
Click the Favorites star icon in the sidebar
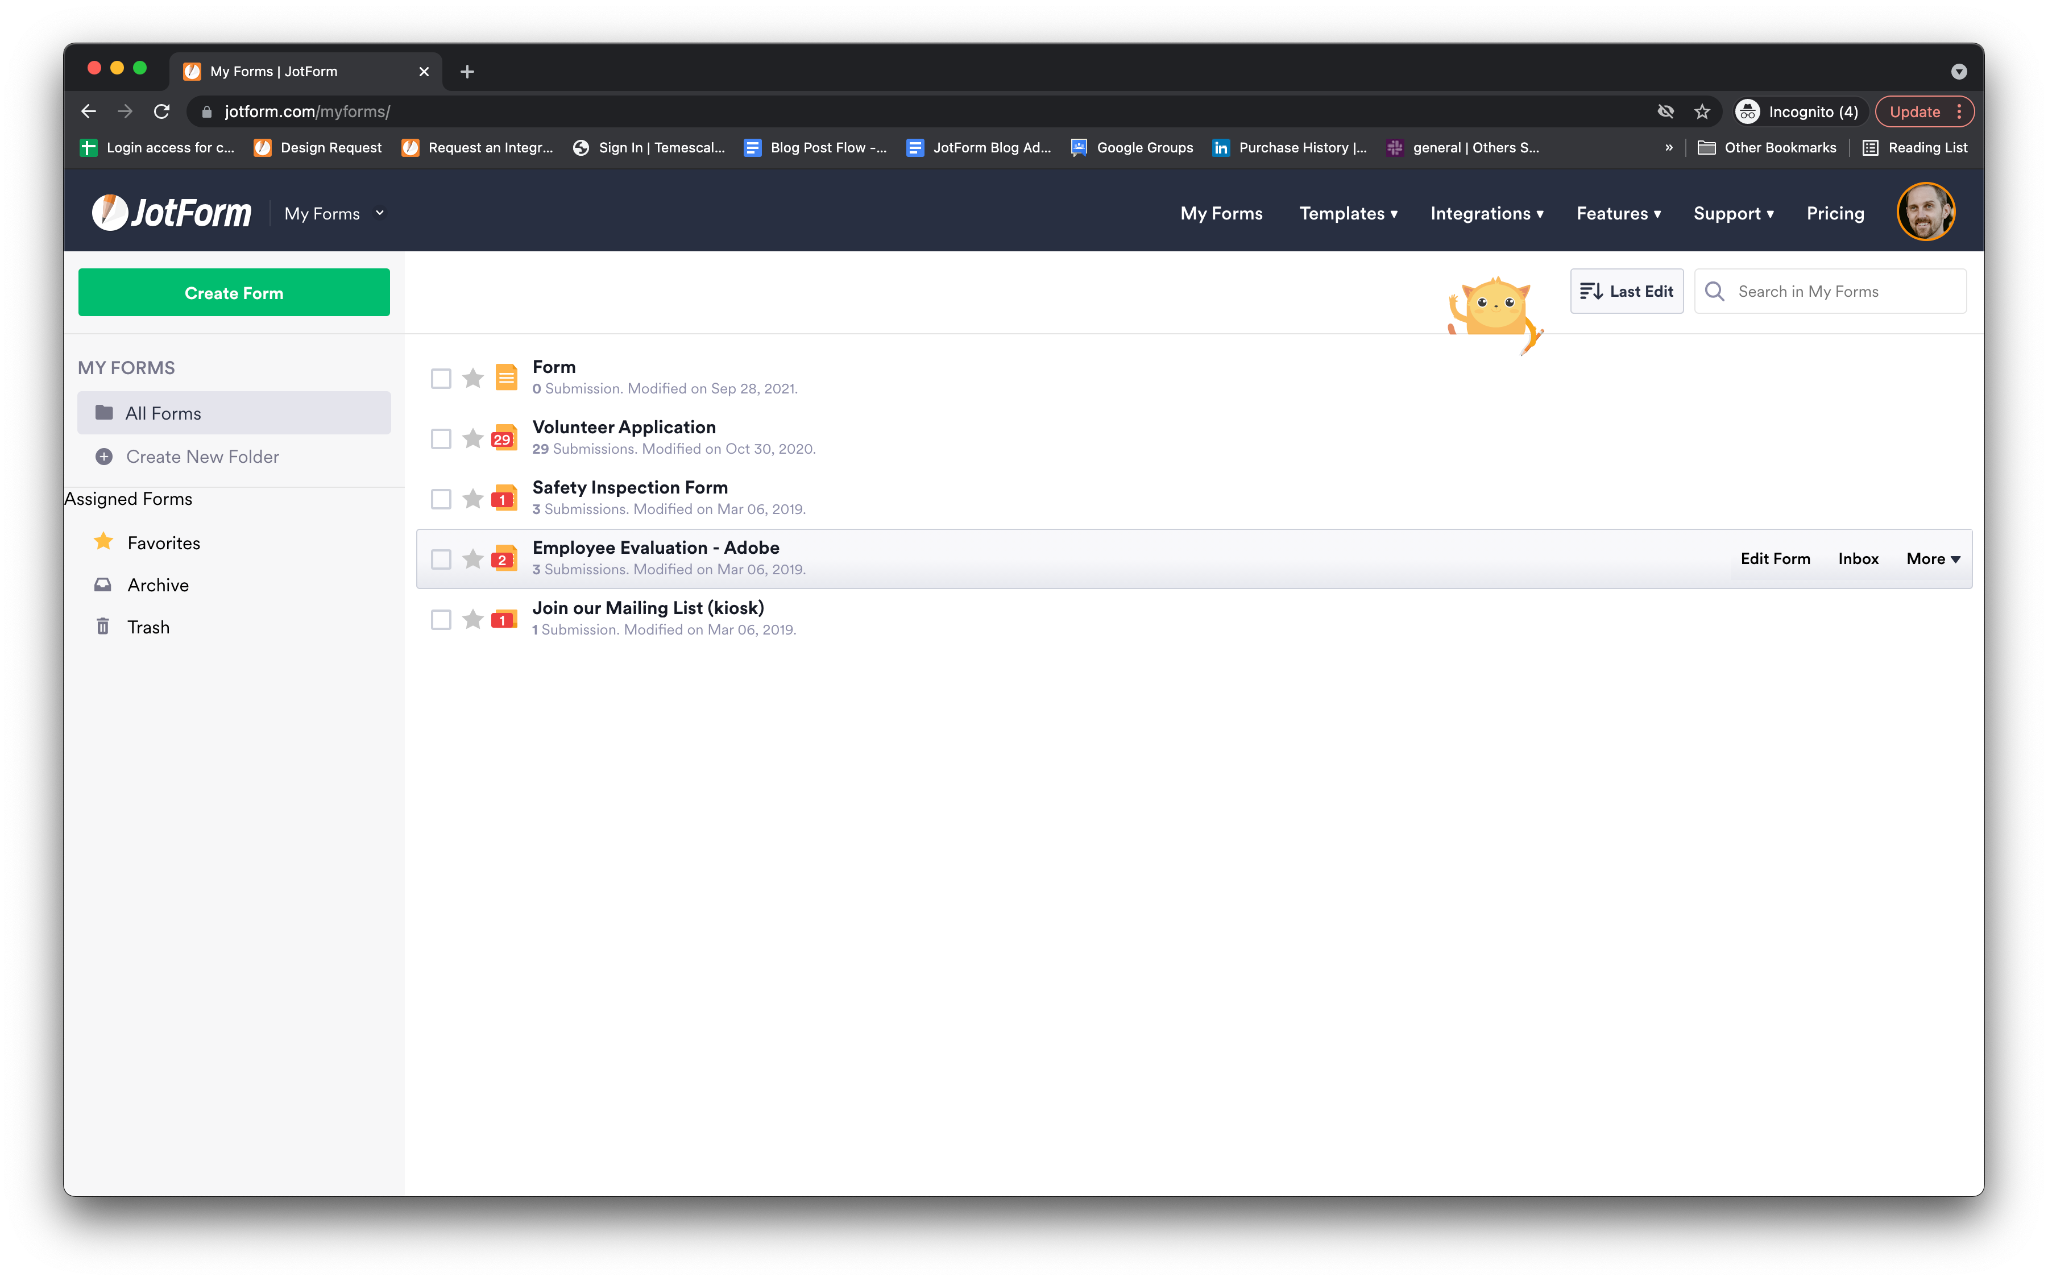point(103,542)
